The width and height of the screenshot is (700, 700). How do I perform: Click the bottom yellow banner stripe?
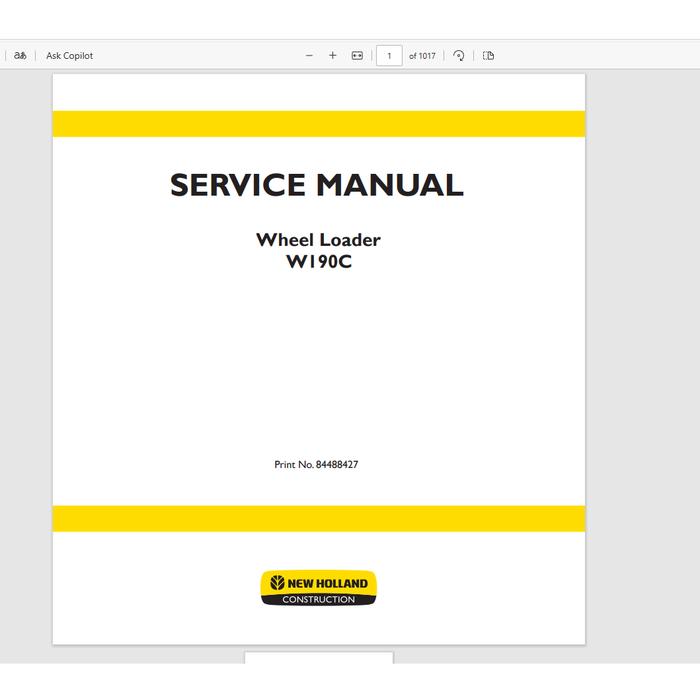click(x=319, y=519)
